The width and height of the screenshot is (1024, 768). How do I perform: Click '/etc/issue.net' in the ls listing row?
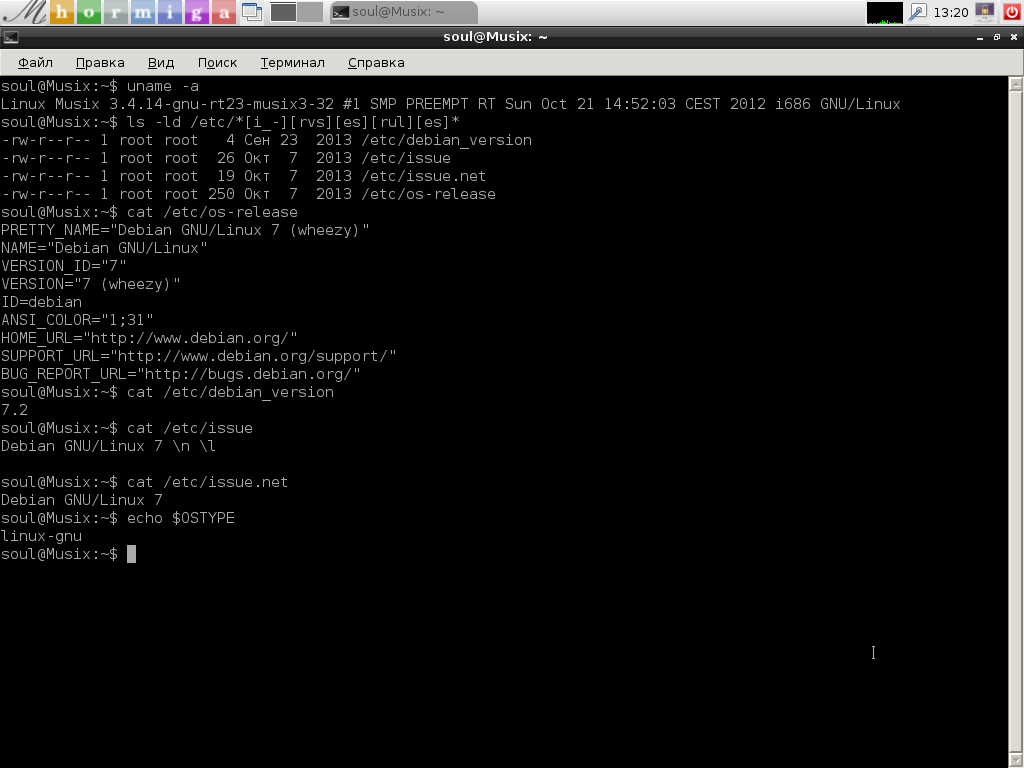click(423, 176)
